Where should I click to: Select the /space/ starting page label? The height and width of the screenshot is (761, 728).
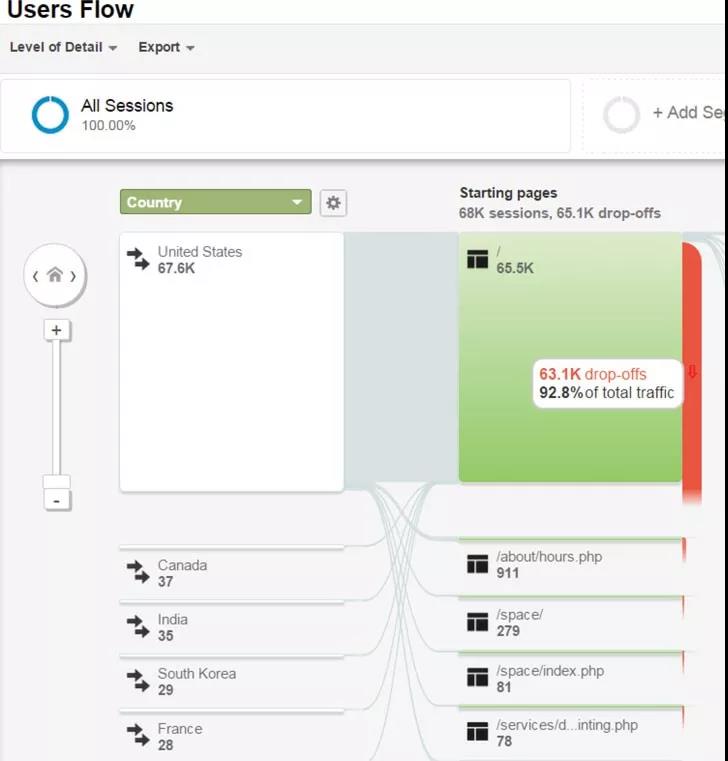pyautogui.click(x=520, y=614)
